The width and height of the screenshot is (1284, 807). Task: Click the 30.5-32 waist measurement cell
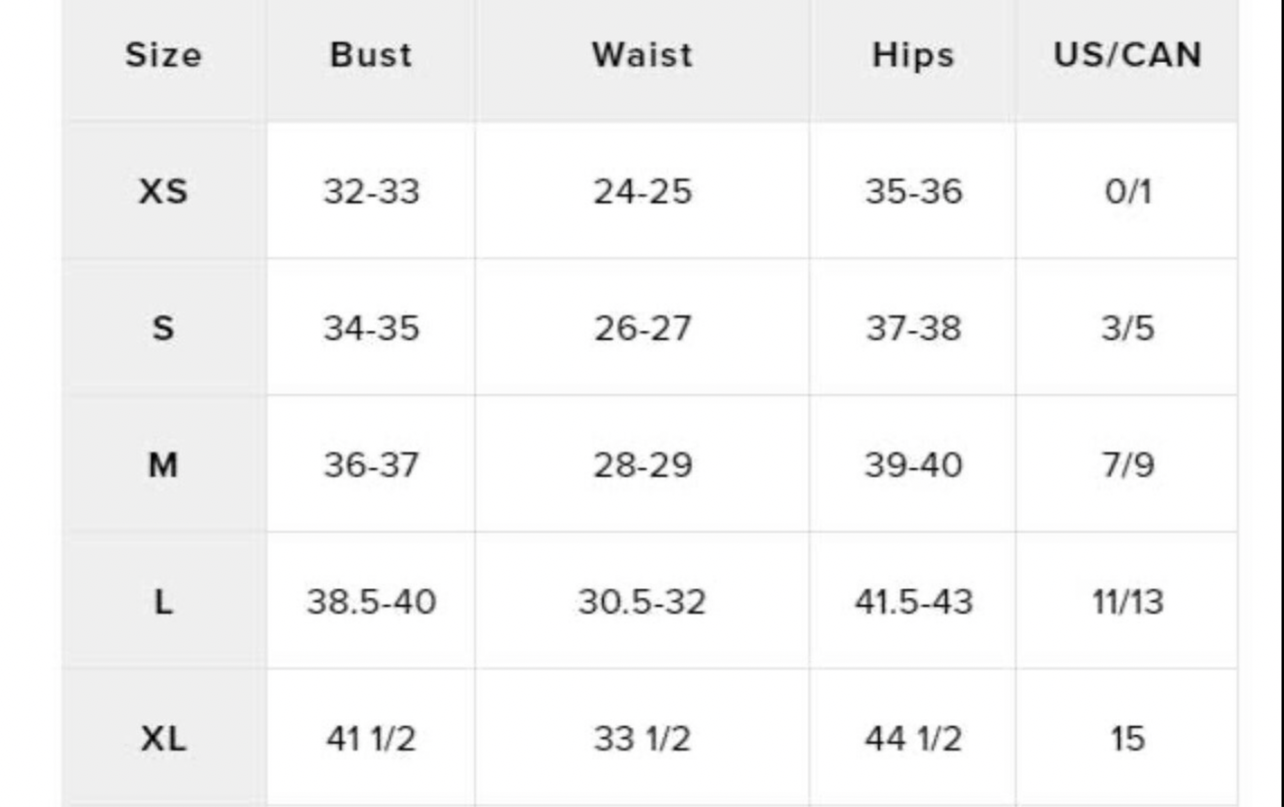click(x=642, y=602)
